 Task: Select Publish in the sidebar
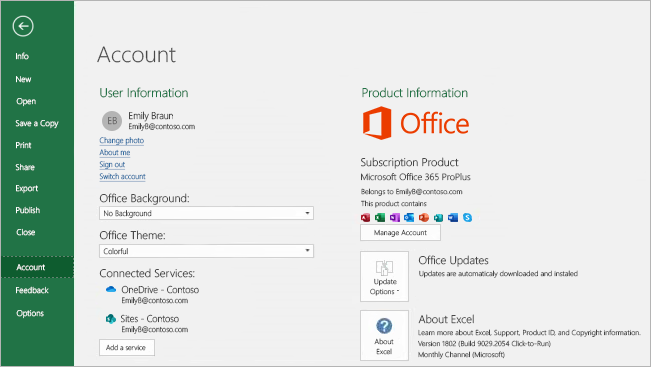[x=28, y=210]
